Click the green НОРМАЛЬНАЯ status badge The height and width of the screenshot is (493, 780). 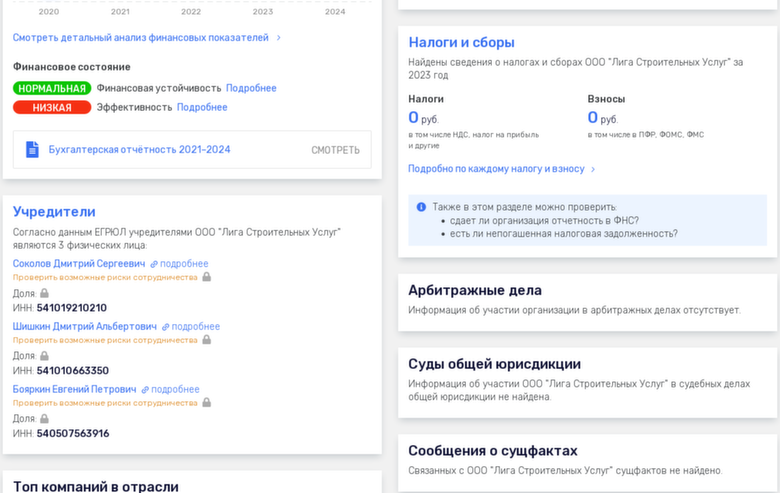[x=52, y=88]
